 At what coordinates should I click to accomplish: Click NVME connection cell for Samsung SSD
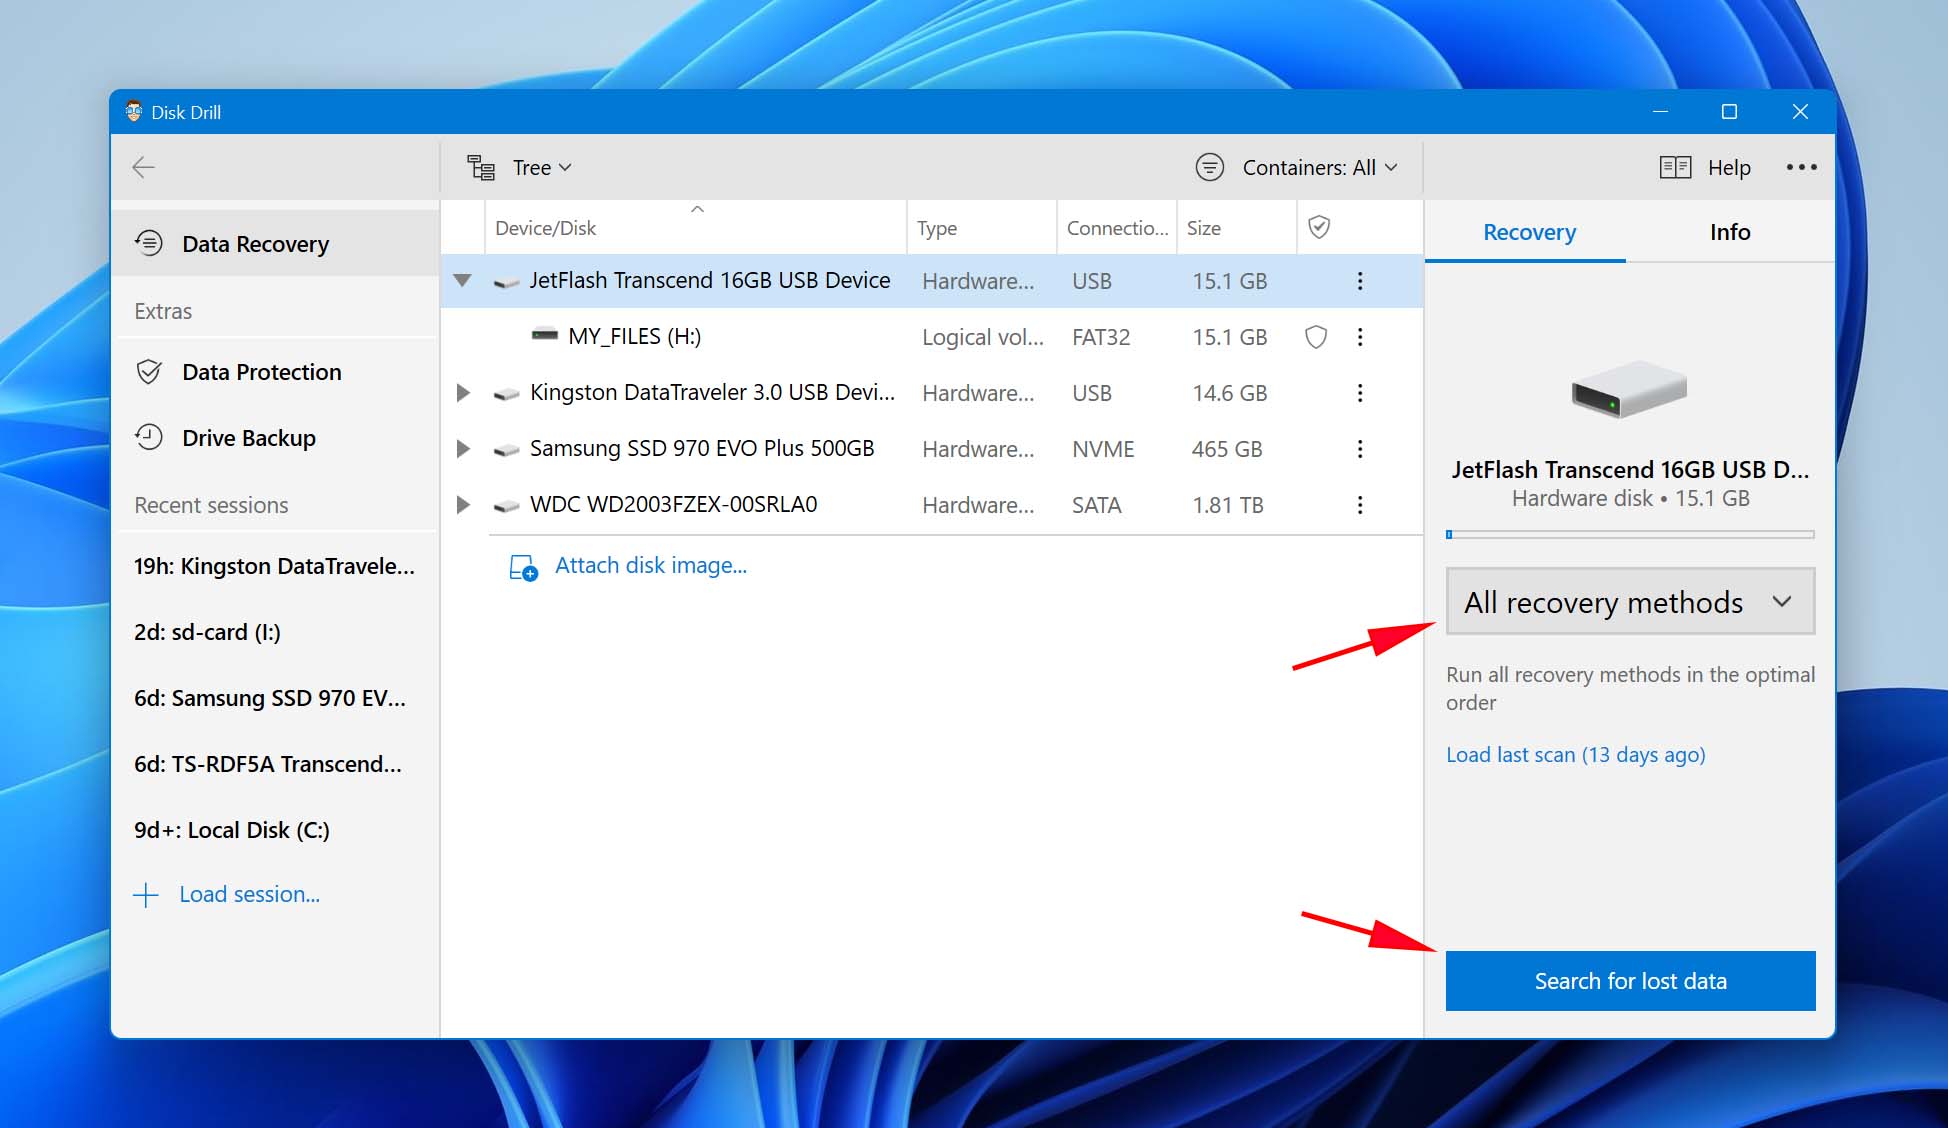[1103, 449]
